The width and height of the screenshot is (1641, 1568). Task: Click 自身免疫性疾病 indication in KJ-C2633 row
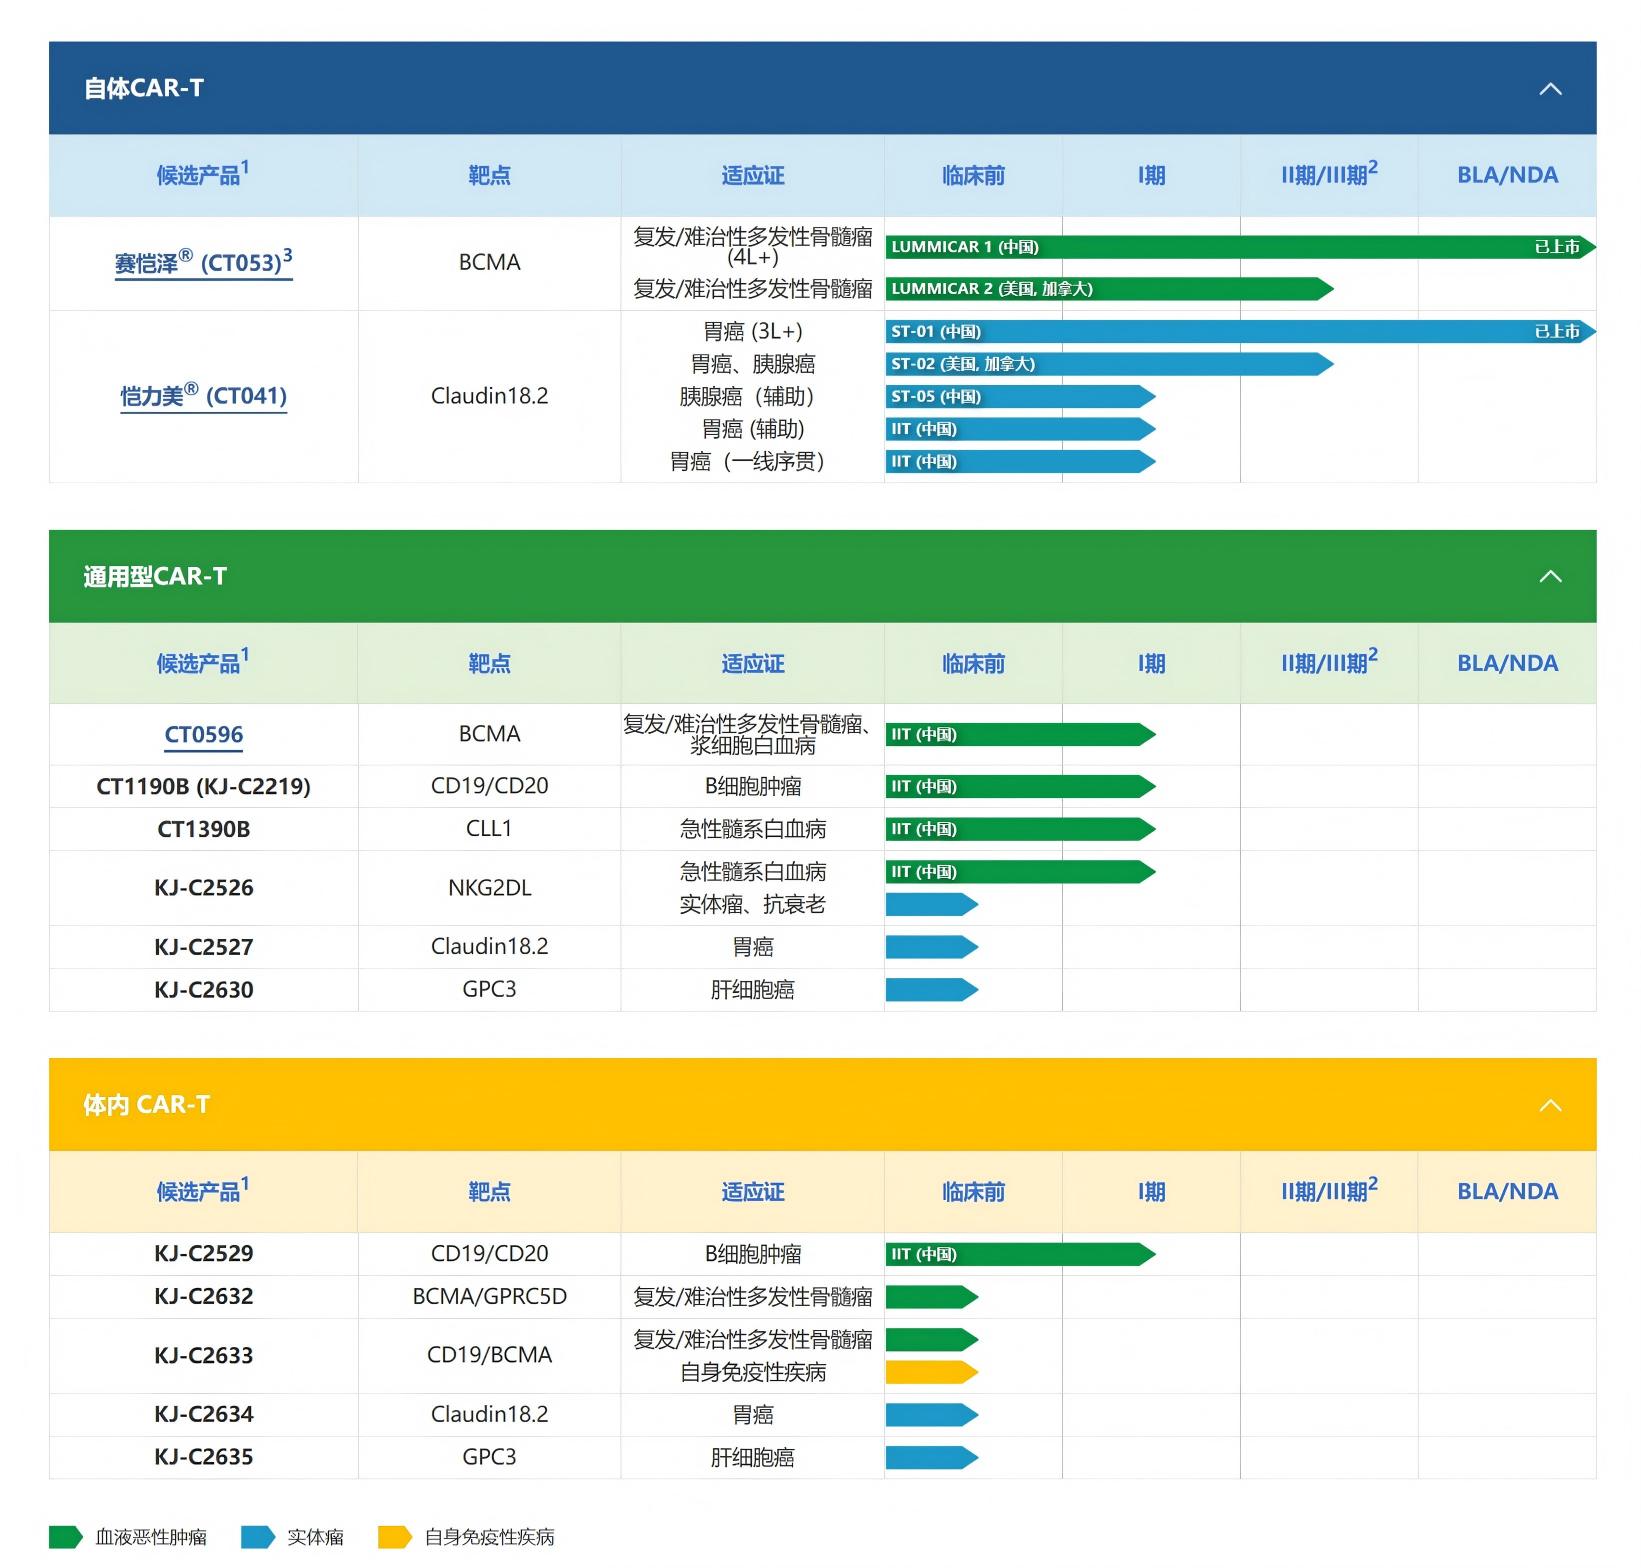point(753,1372)
